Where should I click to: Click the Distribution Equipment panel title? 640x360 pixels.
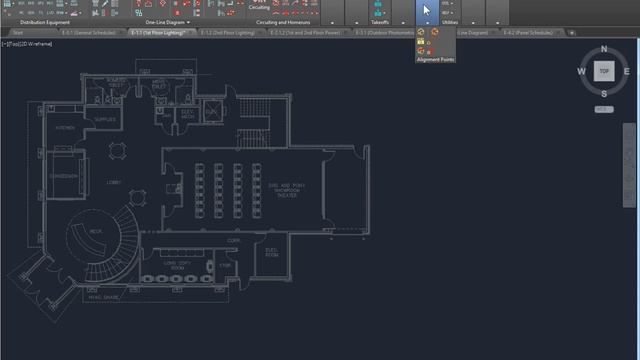pyautogui.click(x=45, y=22)
